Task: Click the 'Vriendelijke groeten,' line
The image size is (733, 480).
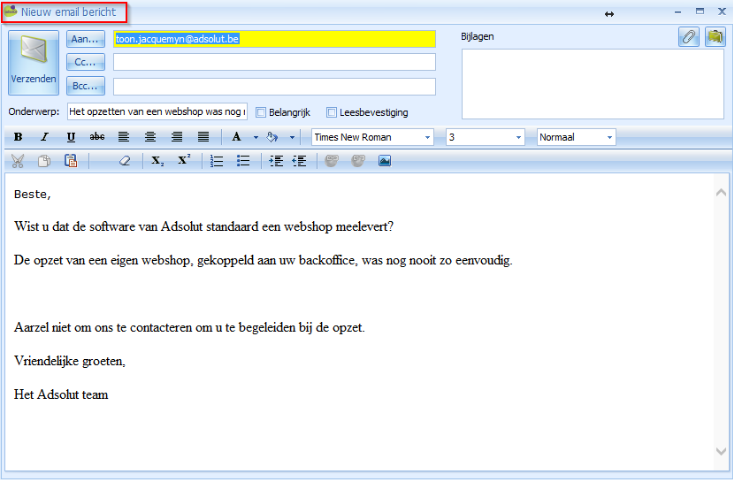Action: click(x=70, y=361)
